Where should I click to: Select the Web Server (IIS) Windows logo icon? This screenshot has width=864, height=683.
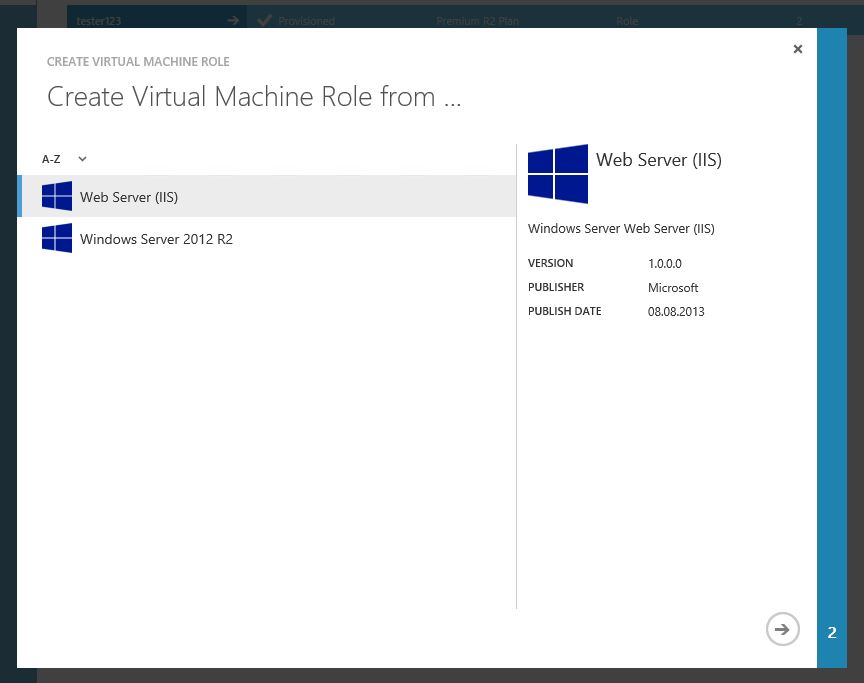[56, 196]
